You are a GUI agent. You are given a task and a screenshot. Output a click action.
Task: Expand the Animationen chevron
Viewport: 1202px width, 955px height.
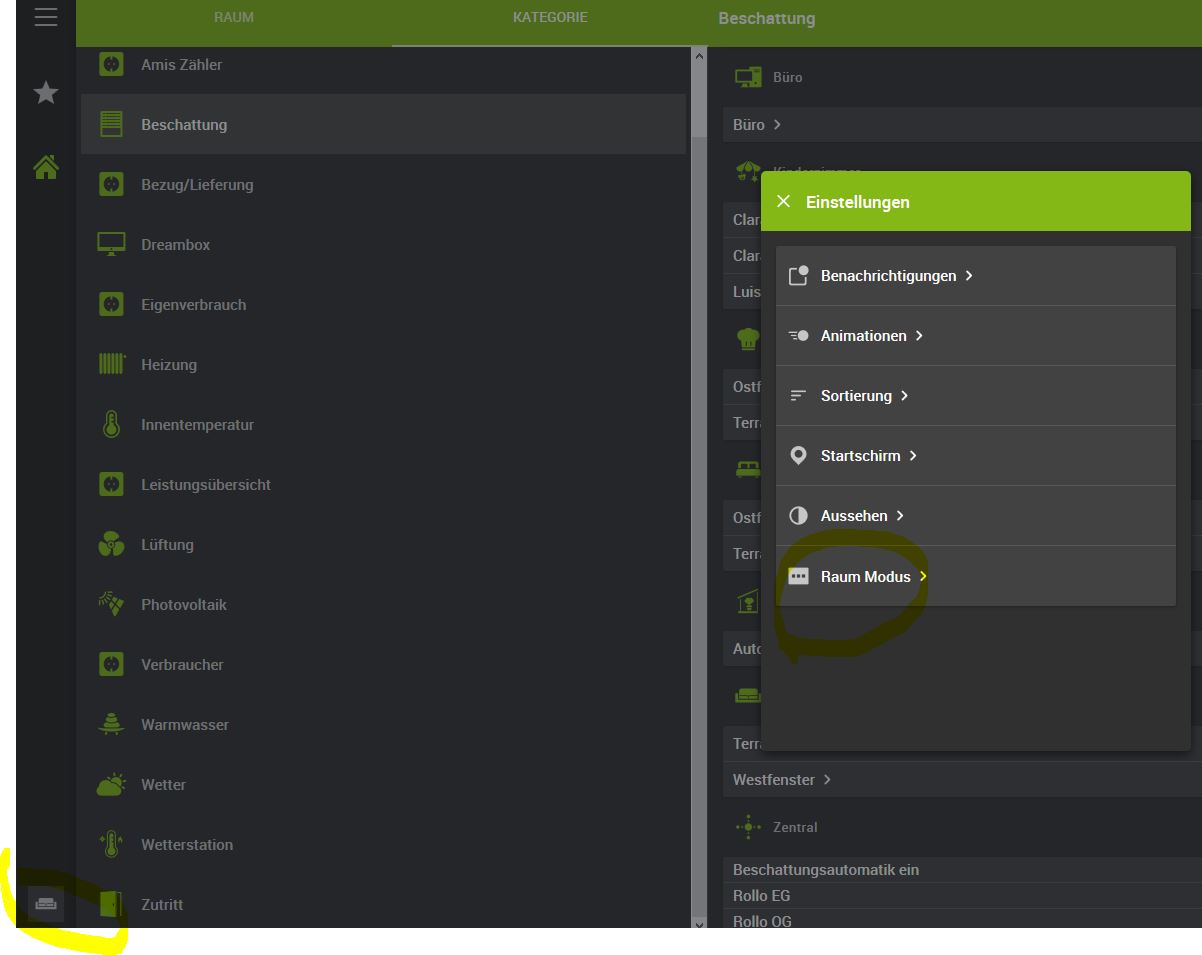919,336
